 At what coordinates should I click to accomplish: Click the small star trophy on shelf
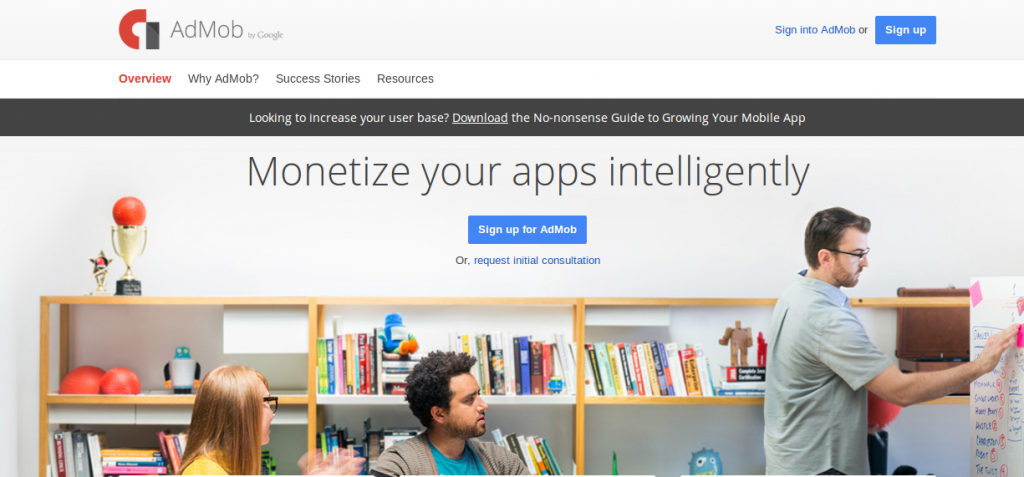(x=101, y=271)
